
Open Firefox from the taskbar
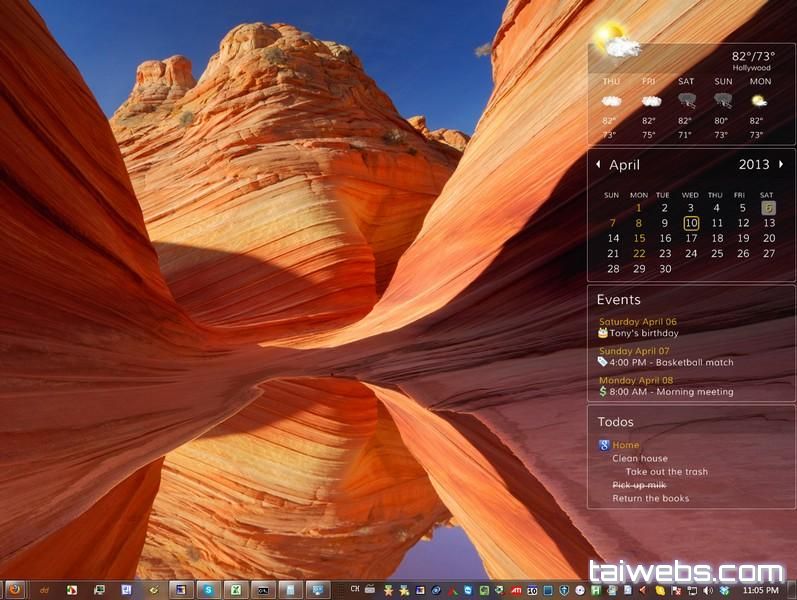click(x=15, y=590)
